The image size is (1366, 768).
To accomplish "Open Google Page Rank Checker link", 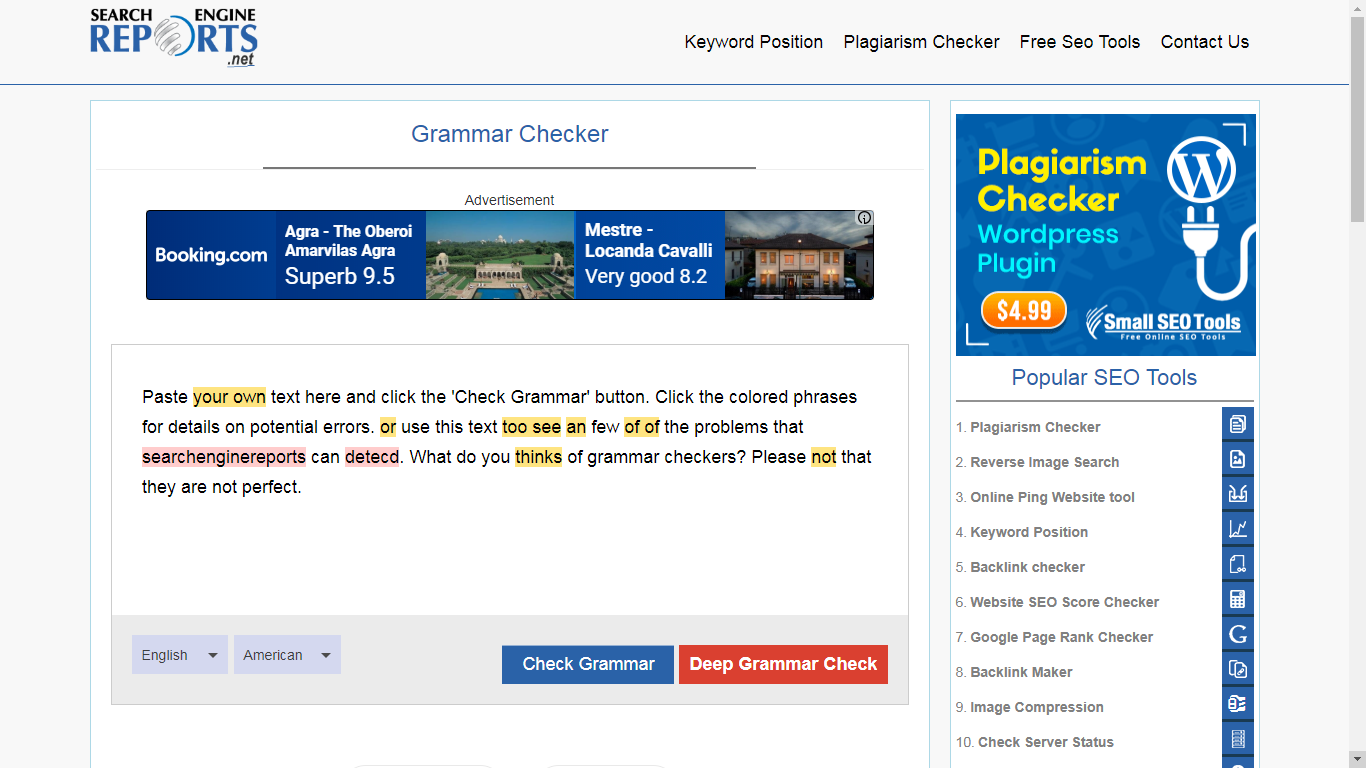I will pyautogui.click(x=1062, y=637).
